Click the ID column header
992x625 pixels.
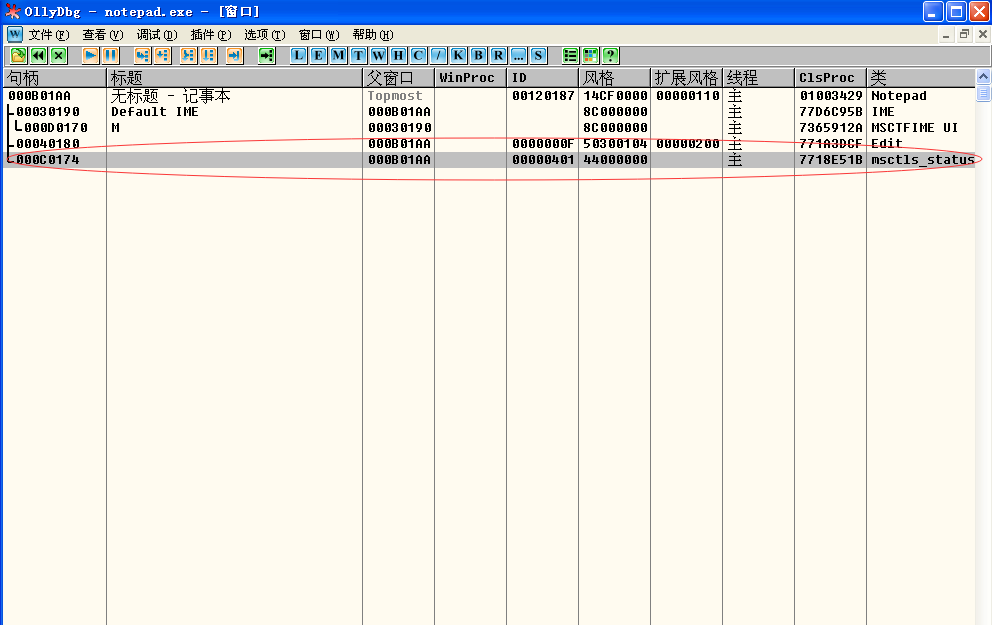[543, 78]
